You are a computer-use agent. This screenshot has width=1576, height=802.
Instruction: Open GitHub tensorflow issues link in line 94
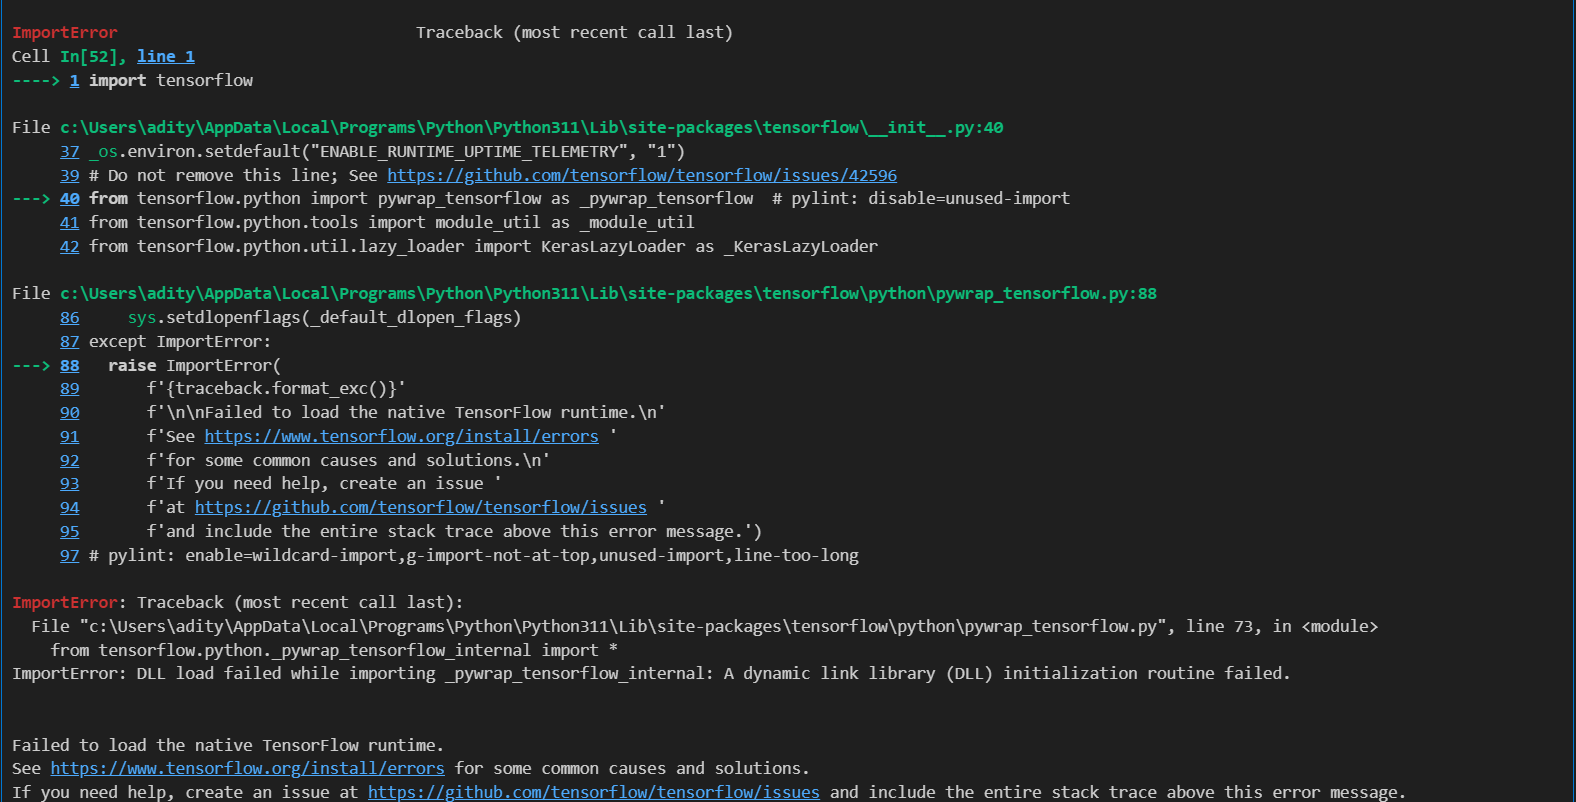[420, 507]
